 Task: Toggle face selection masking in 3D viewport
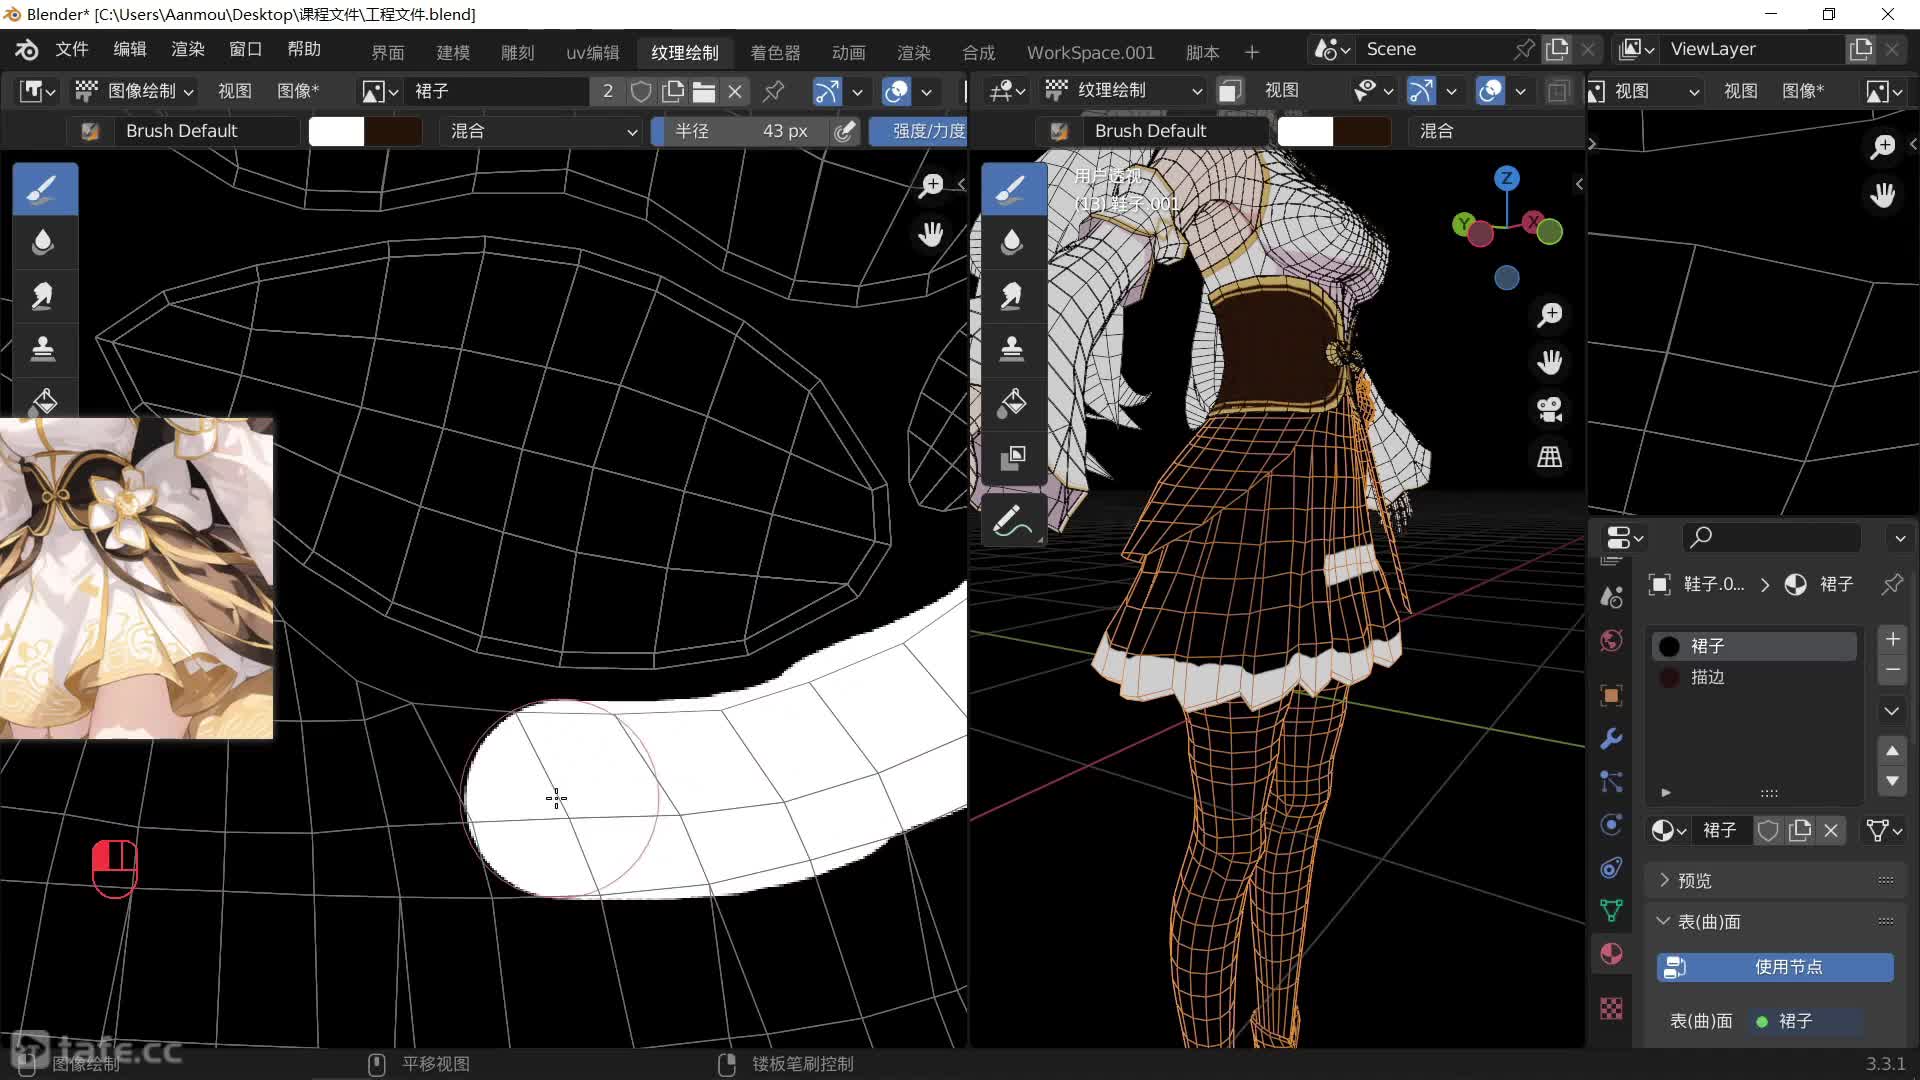[1229, 91]
